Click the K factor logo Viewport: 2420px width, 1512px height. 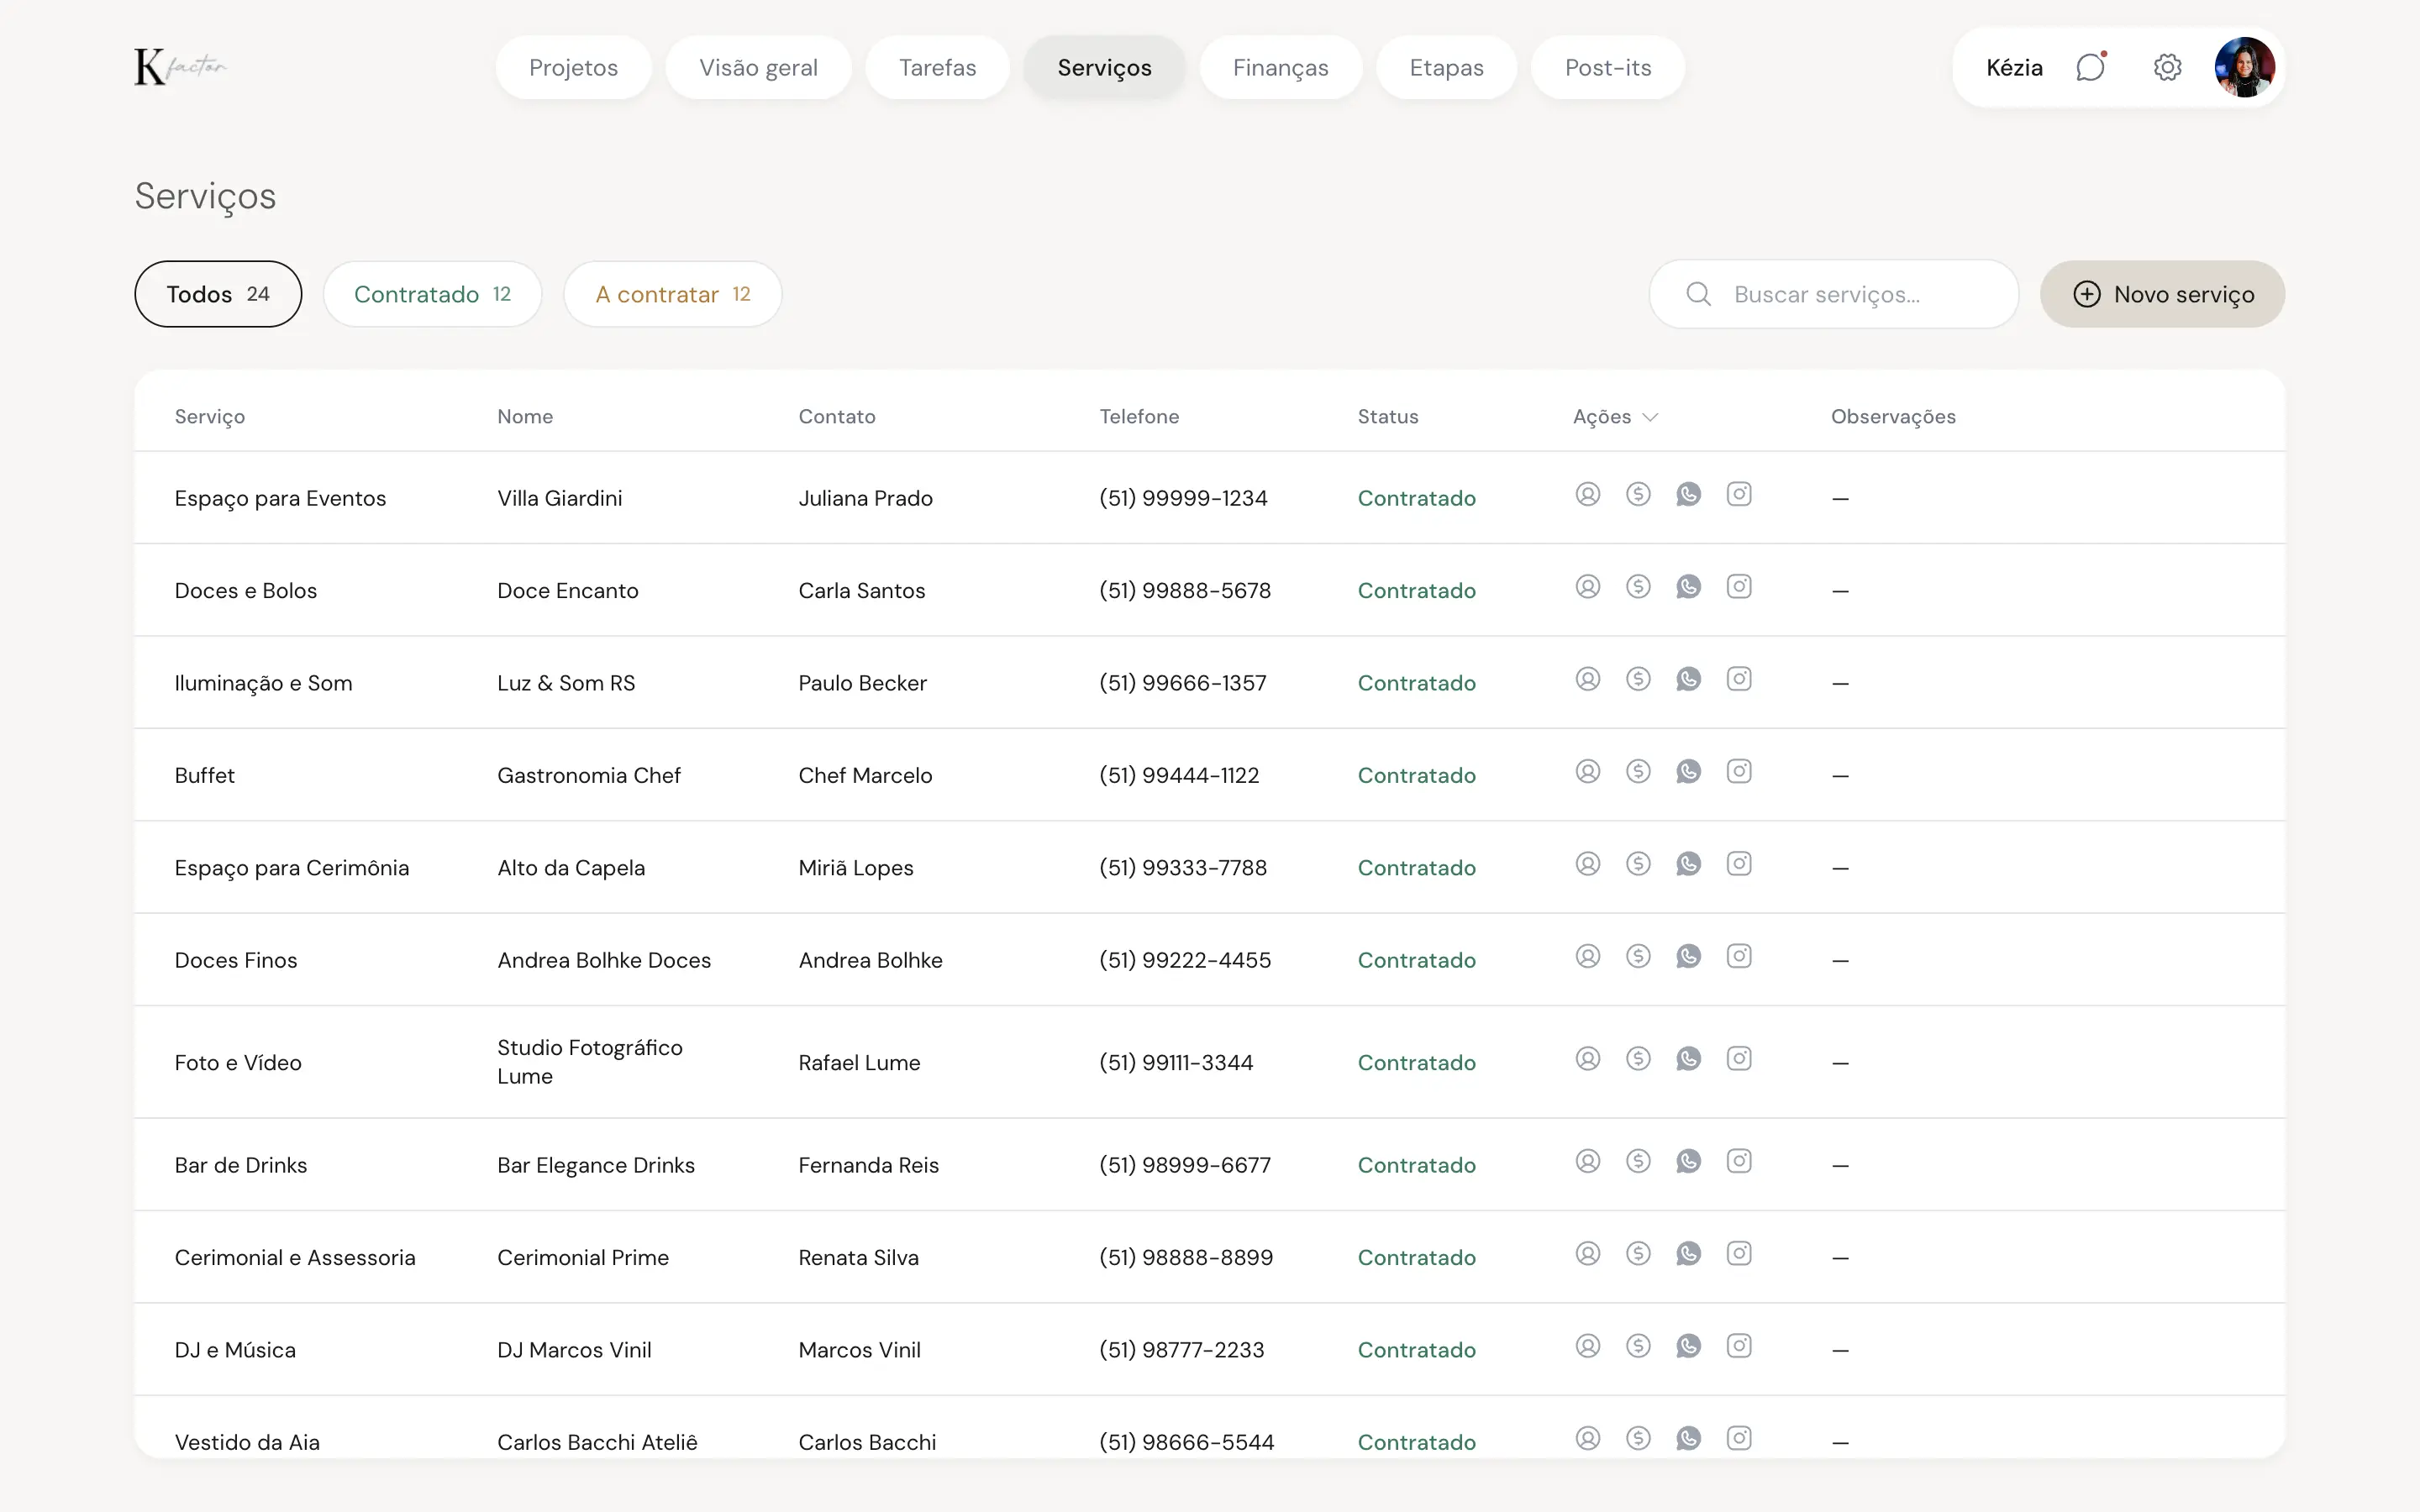point(181,67)
